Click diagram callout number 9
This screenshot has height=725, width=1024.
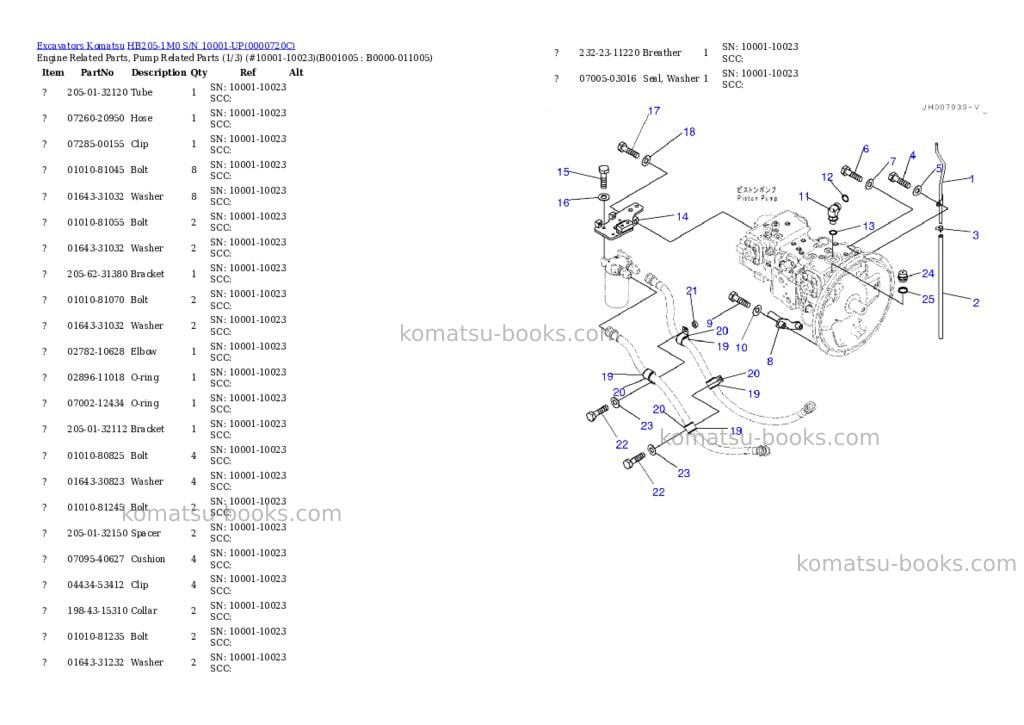click(709, 323)
